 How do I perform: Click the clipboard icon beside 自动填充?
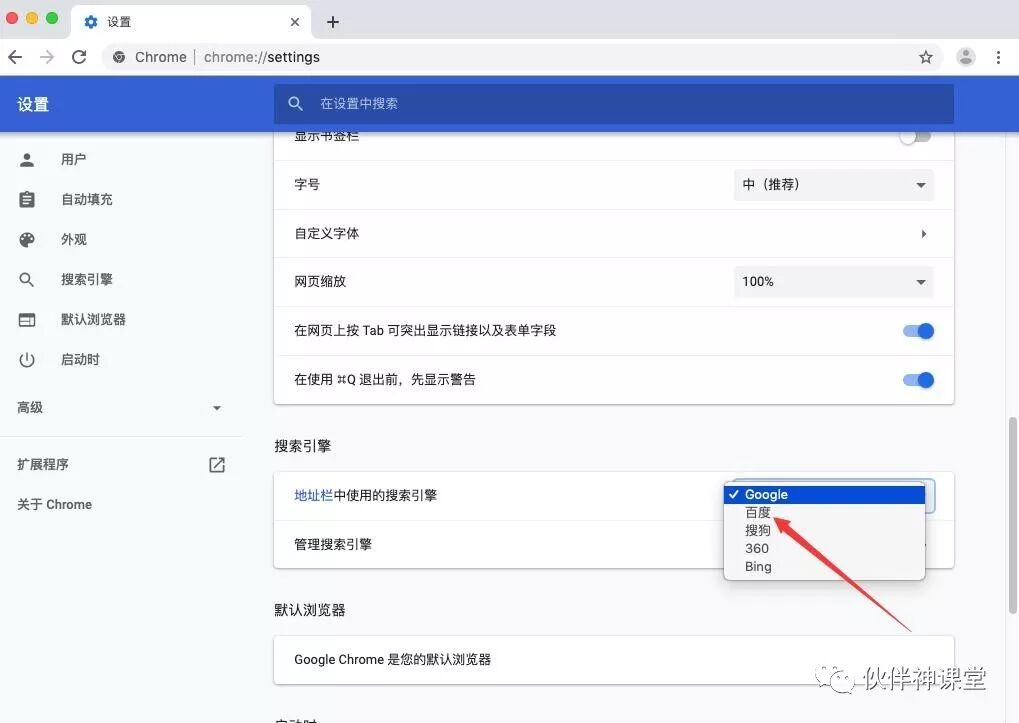(x=27, y=199)
